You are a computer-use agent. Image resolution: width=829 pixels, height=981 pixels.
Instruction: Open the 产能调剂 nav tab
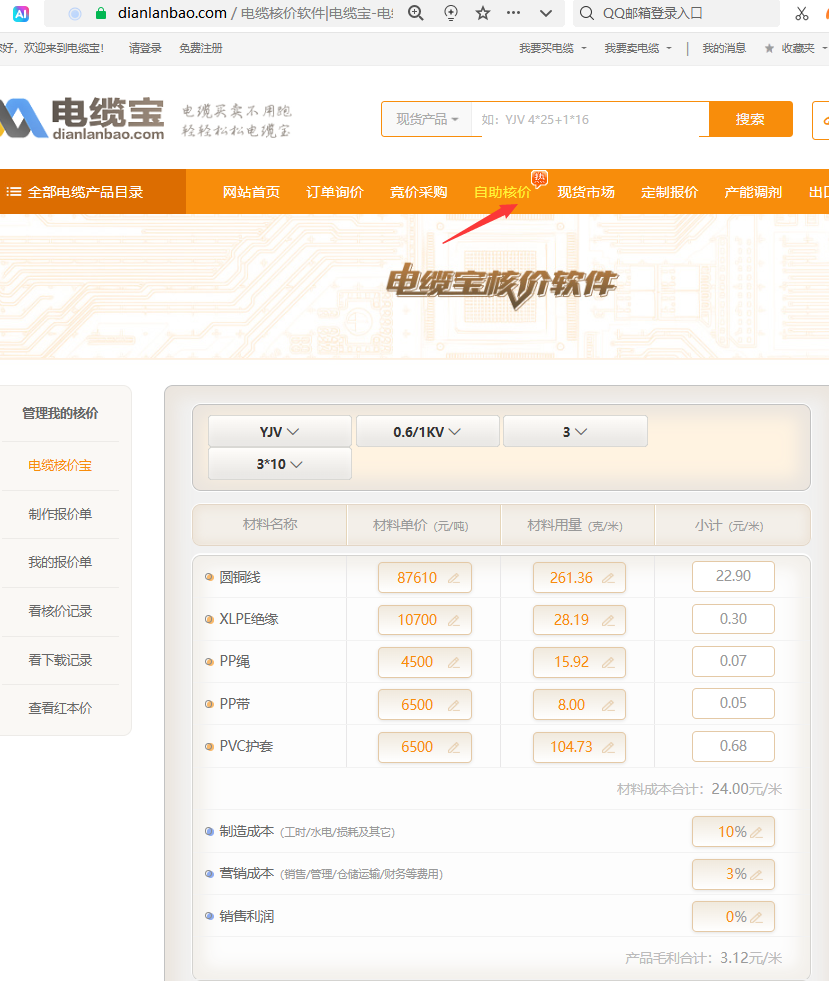click(753, 192)
